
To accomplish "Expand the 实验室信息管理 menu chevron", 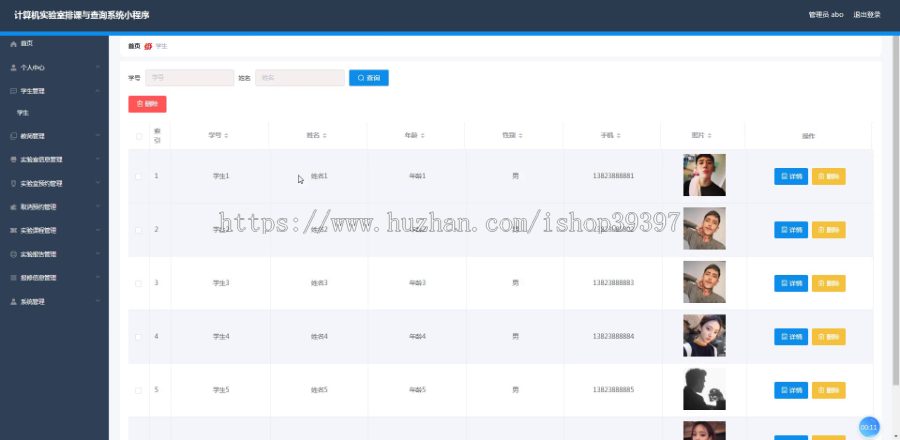I will [98, 159].
